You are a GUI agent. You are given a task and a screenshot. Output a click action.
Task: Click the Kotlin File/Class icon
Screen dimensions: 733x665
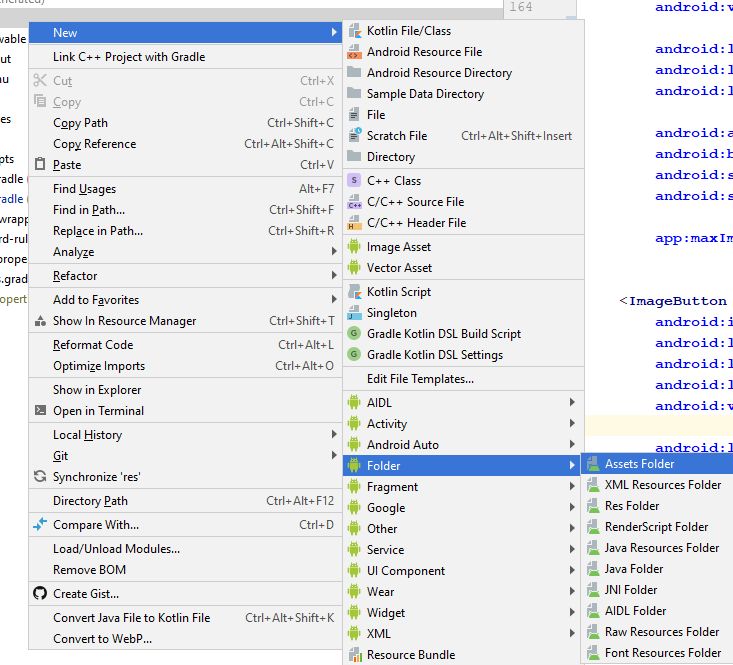(354, 31)
